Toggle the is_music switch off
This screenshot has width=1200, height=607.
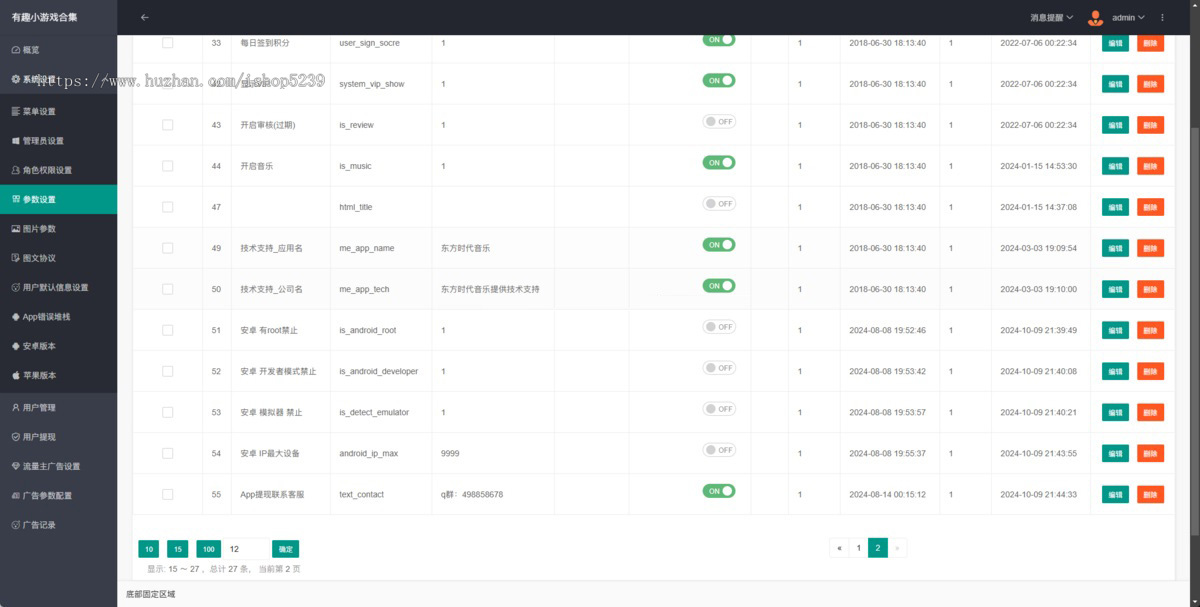click(x=719, y=162)
